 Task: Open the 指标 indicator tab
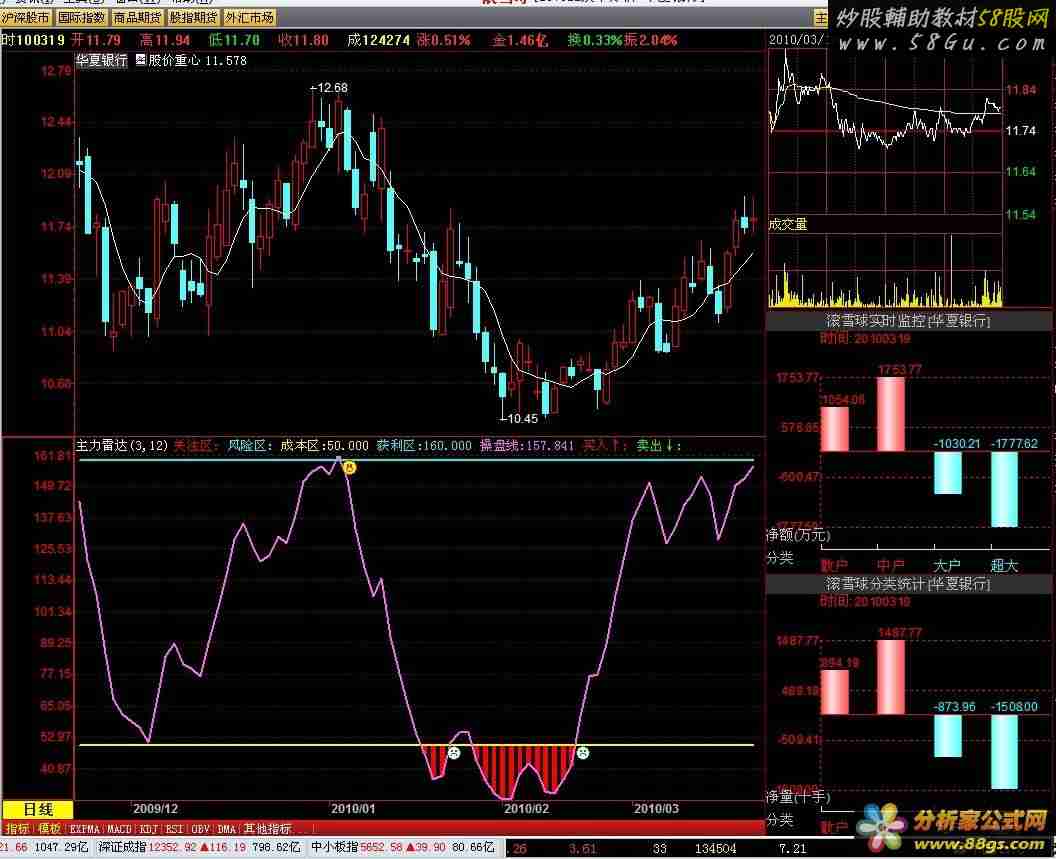(17, 829)
